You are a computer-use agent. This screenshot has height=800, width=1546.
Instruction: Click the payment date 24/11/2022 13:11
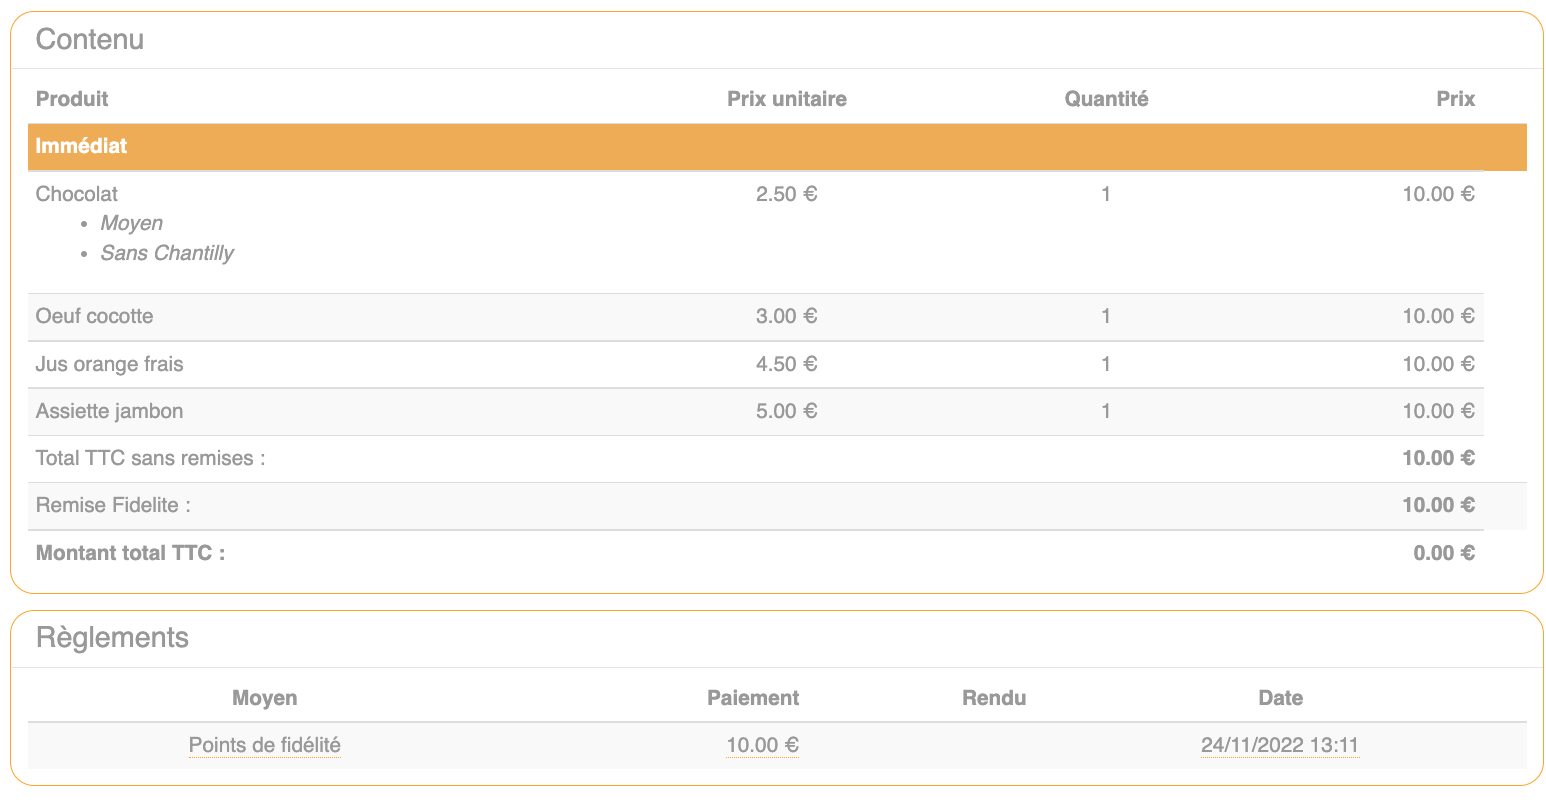tap(1279, 745)
